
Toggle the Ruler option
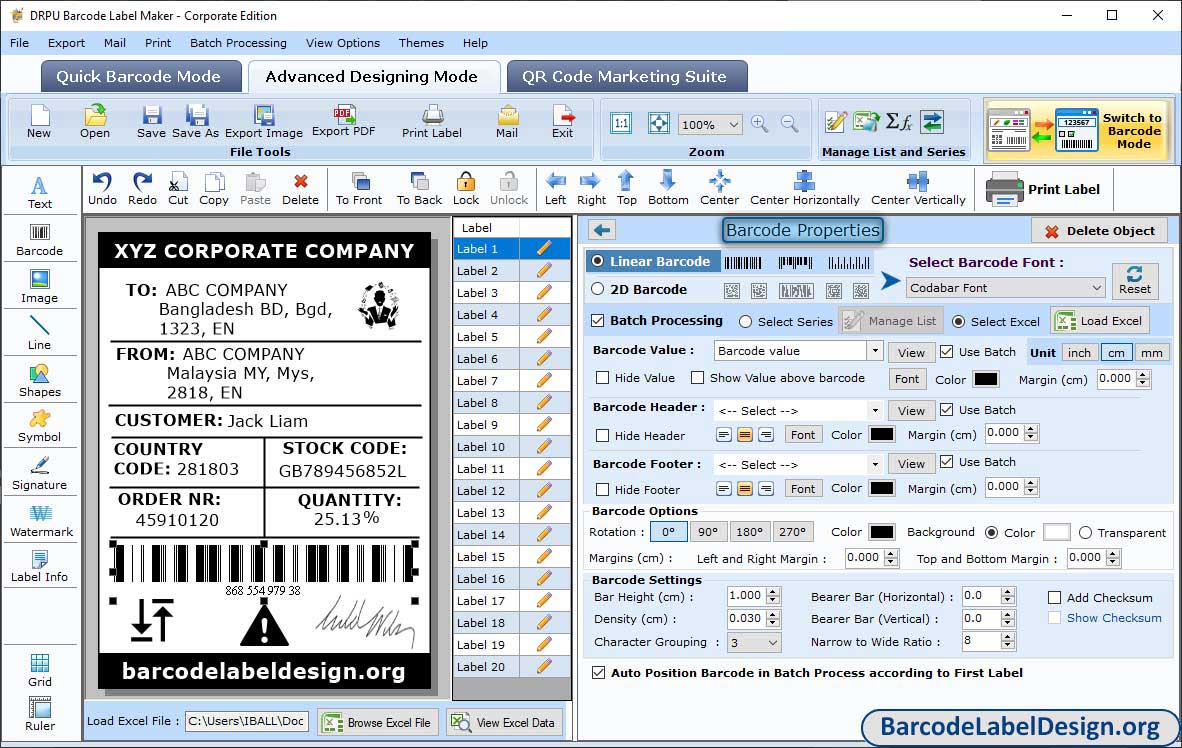click(40, 714)
